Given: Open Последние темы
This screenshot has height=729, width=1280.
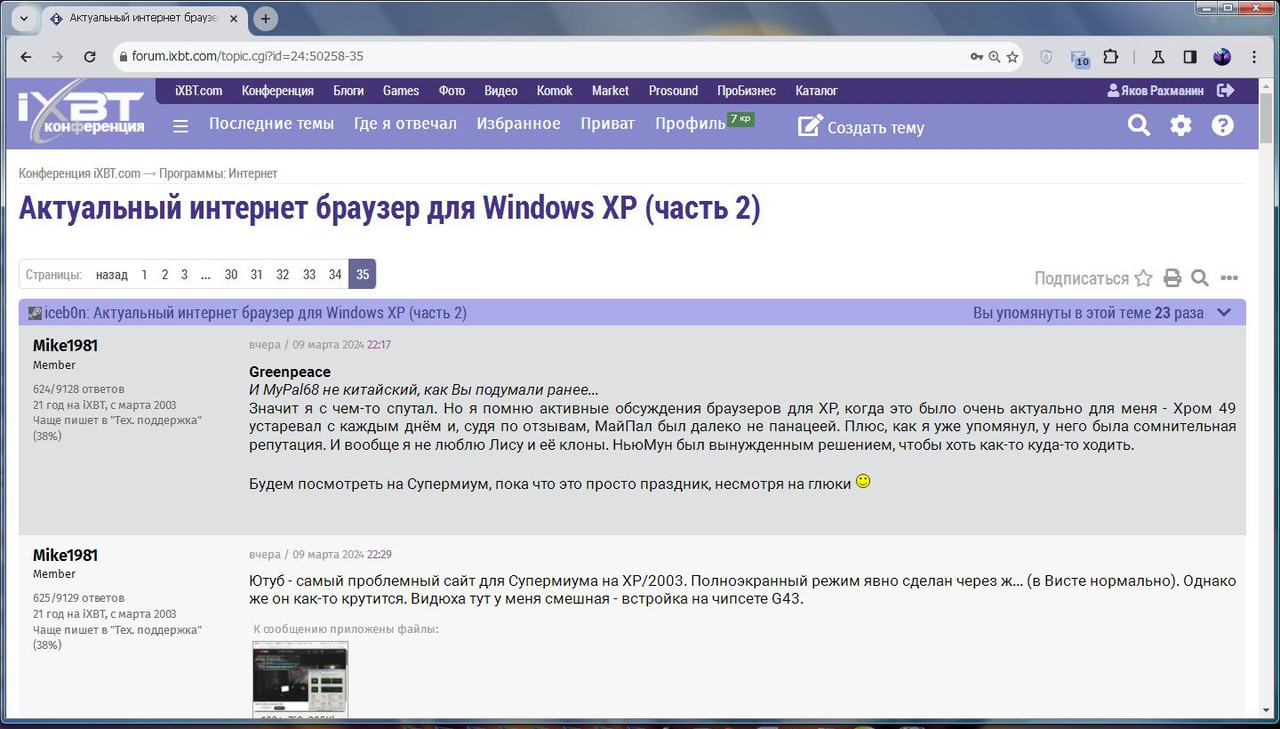Looking at the screenshot, I should click(271, 123).
